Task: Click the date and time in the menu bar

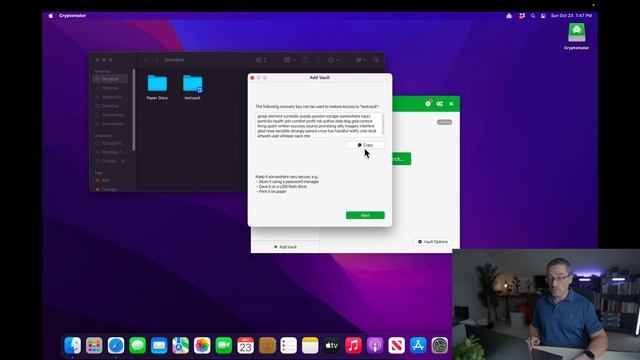Action: click(x=571, y=16)
